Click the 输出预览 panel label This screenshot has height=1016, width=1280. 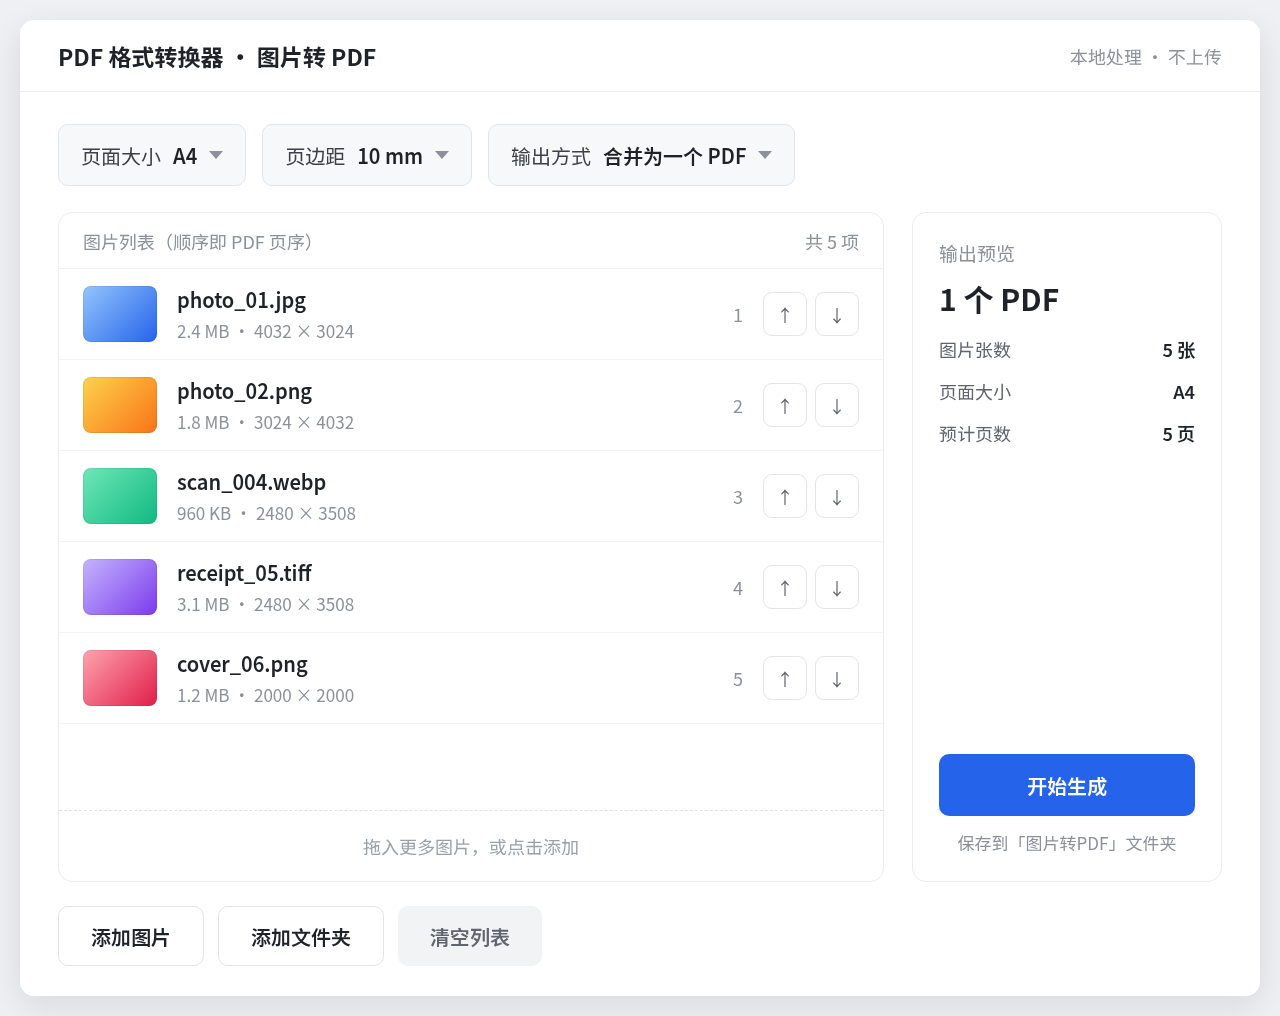(x=976, y=254)
